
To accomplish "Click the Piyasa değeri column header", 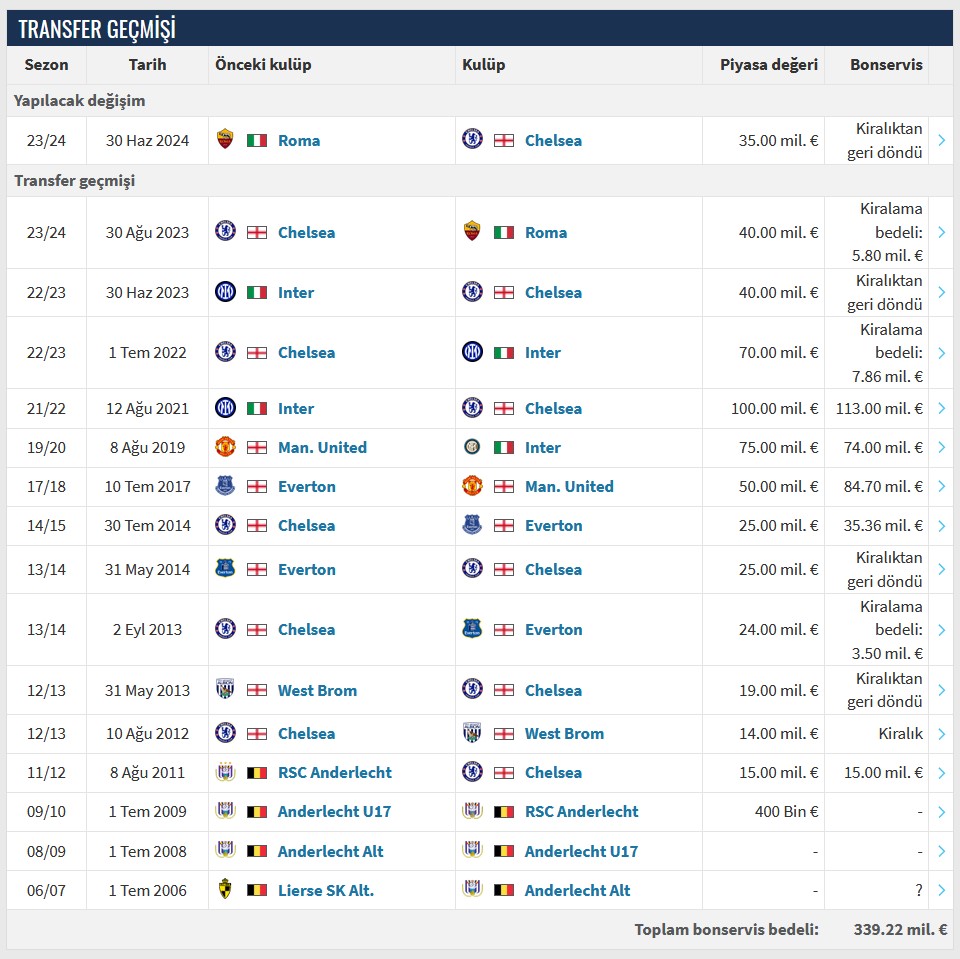I will pos(768,64).
